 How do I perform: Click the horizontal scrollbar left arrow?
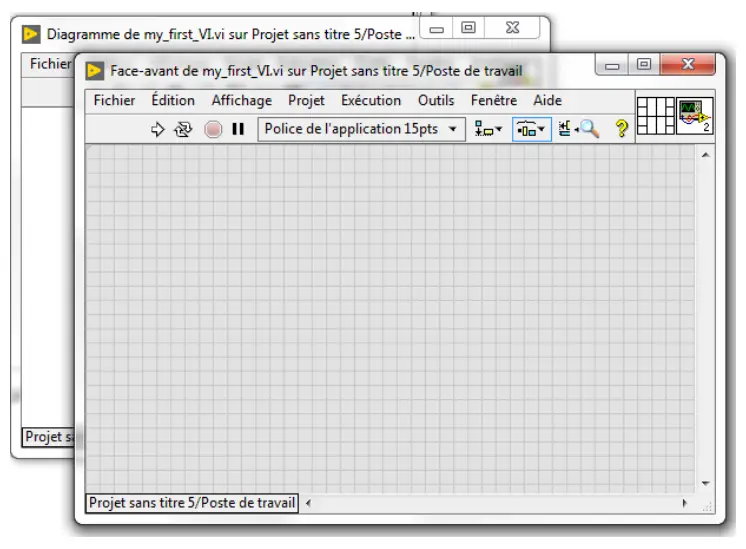[308, 503]
